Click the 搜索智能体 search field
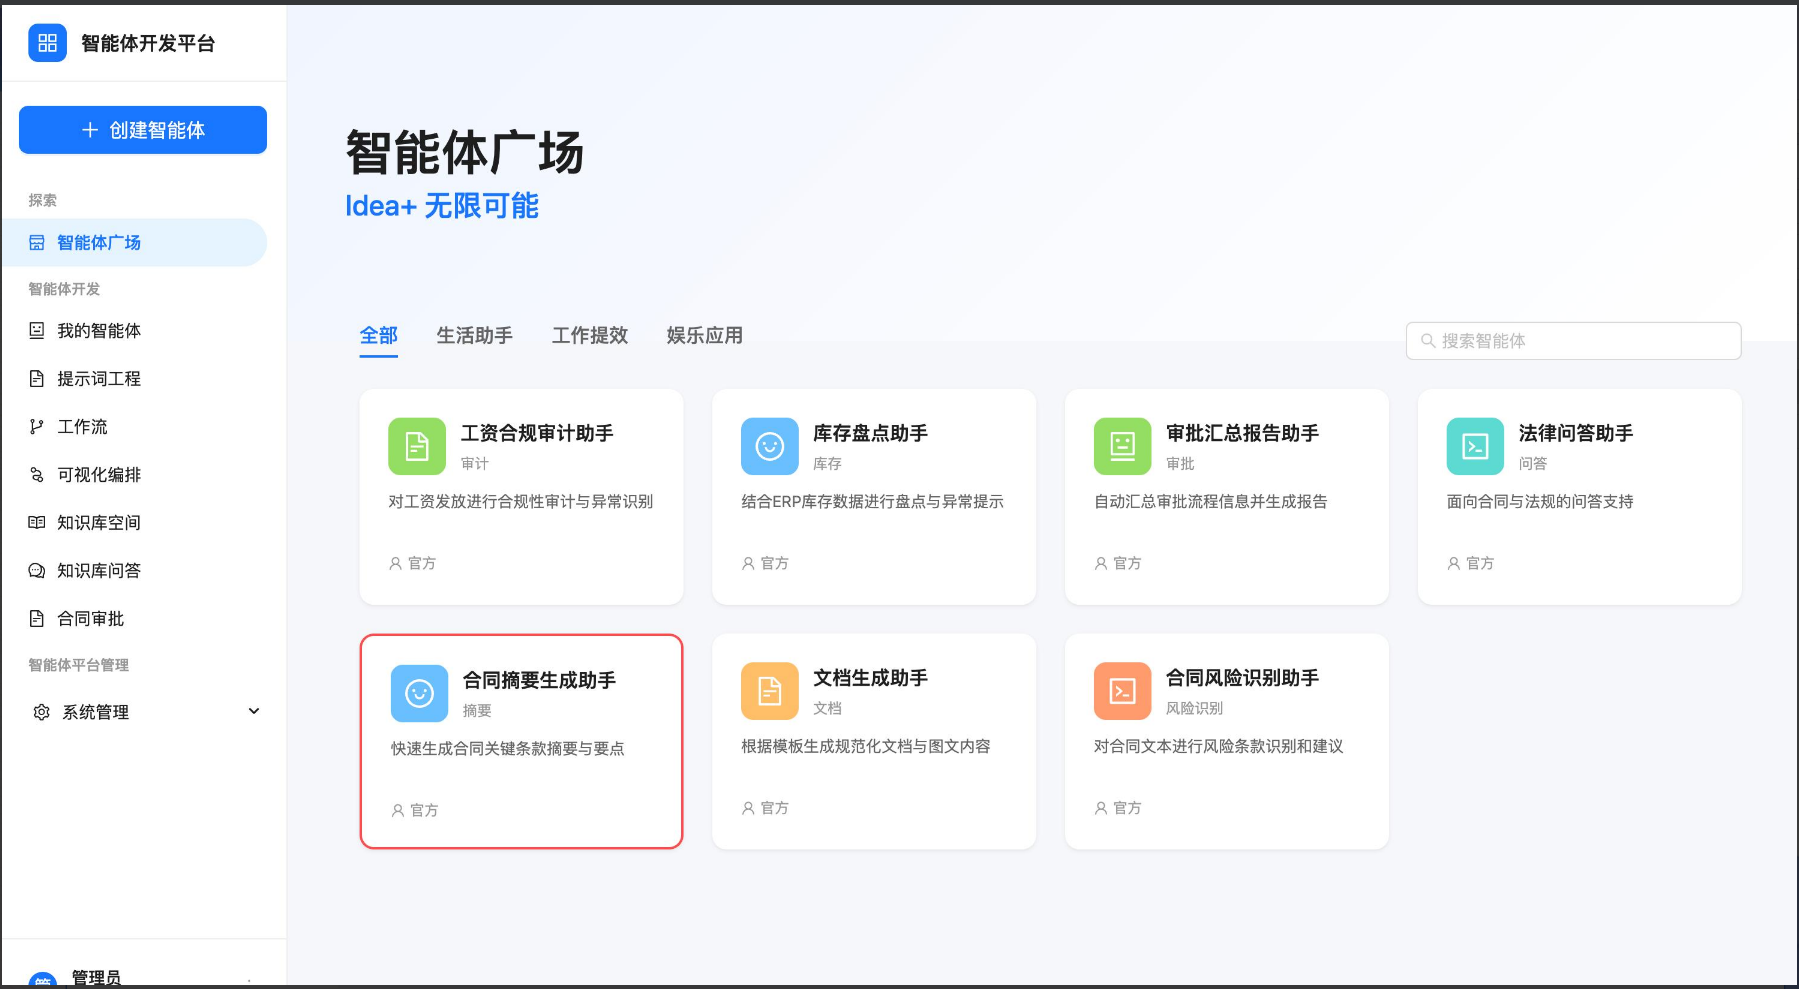Viewport: 1799px width, 989px height. [1572, 340]
